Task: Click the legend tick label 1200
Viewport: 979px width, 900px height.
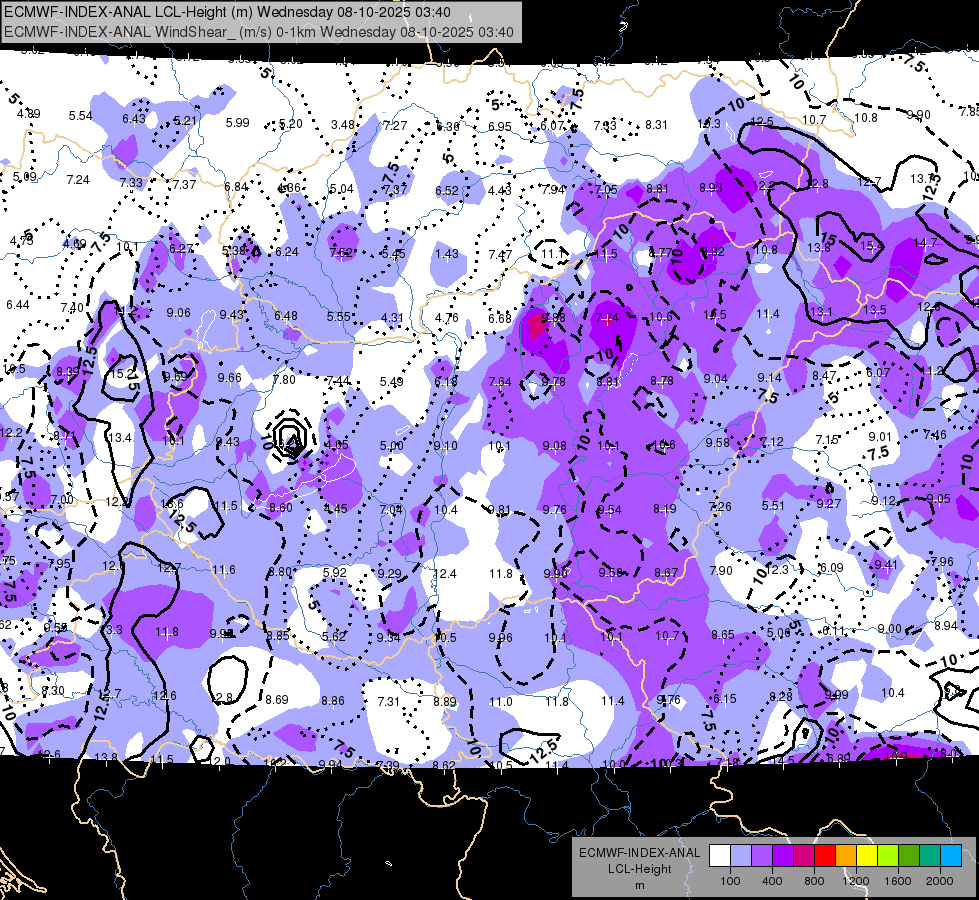Action: pyautogui.click(x=856, y=881)
